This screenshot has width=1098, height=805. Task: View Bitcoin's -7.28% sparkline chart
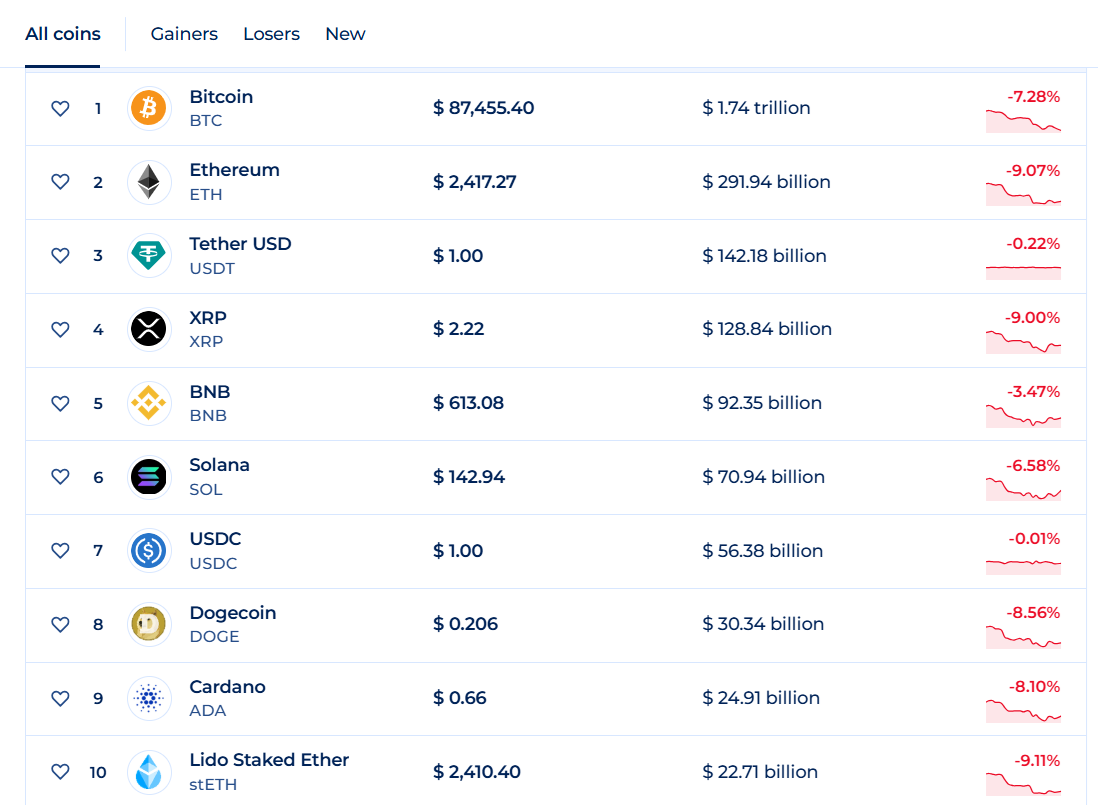coord(1023,120)
